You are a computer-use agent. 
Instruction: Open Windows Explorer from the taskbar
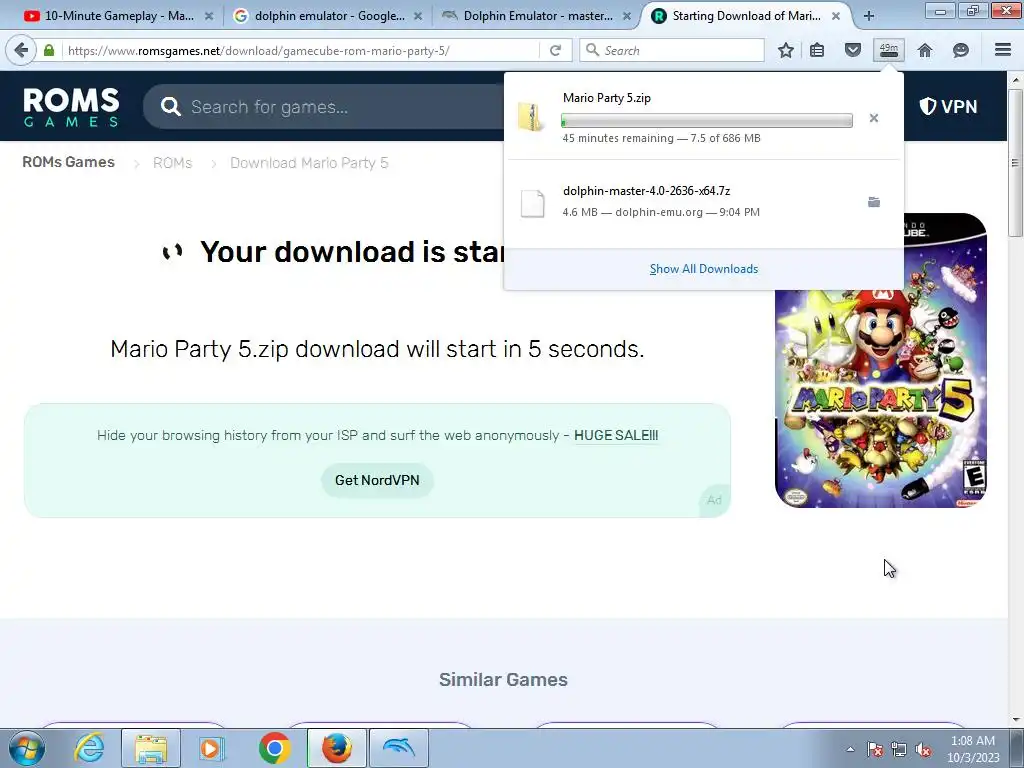tap(151, 748)
